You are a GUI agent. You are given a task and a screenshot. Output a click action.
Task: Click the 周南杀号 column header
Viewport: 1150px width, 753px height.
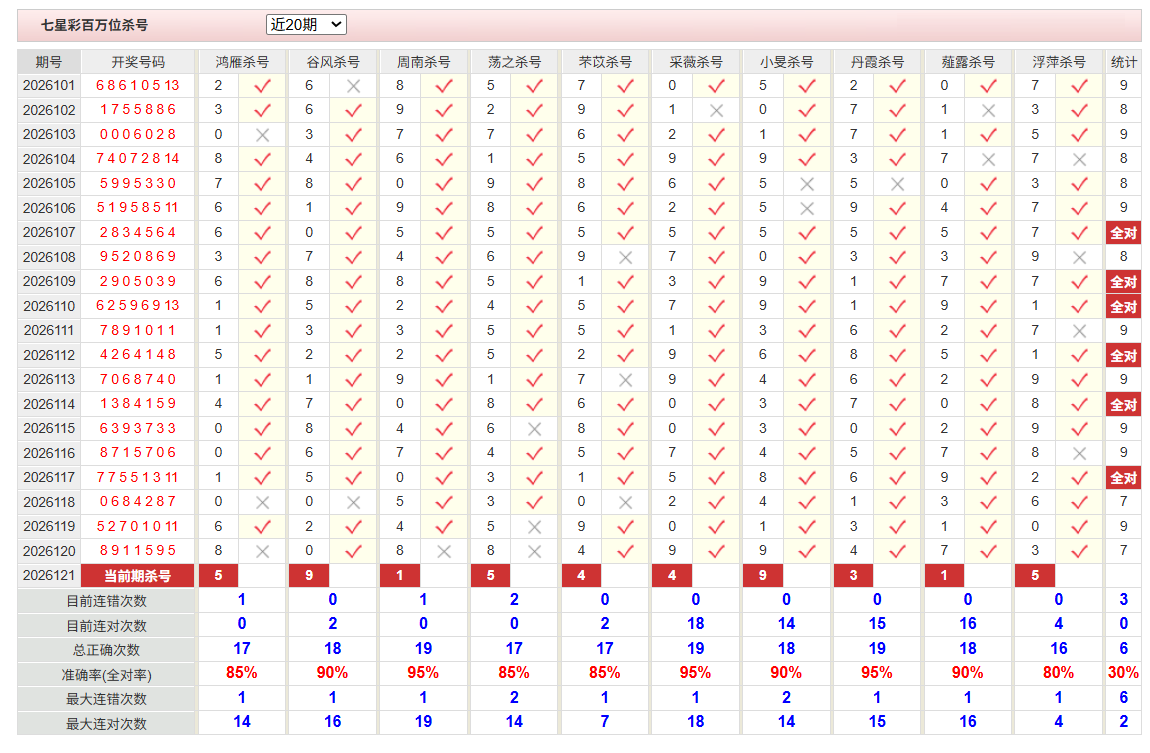pyautogui.click(x=423, y=62)
